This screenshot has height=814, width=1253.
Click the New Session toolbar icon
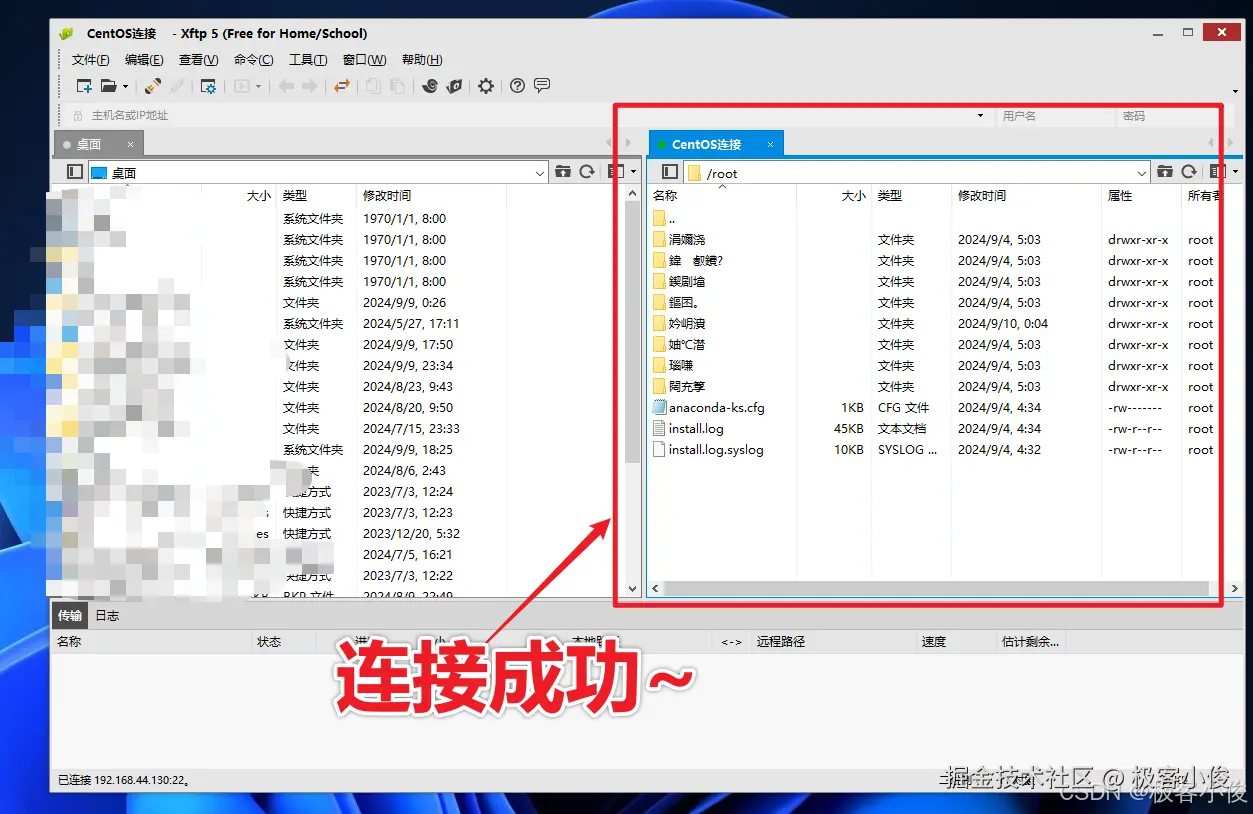85,86
